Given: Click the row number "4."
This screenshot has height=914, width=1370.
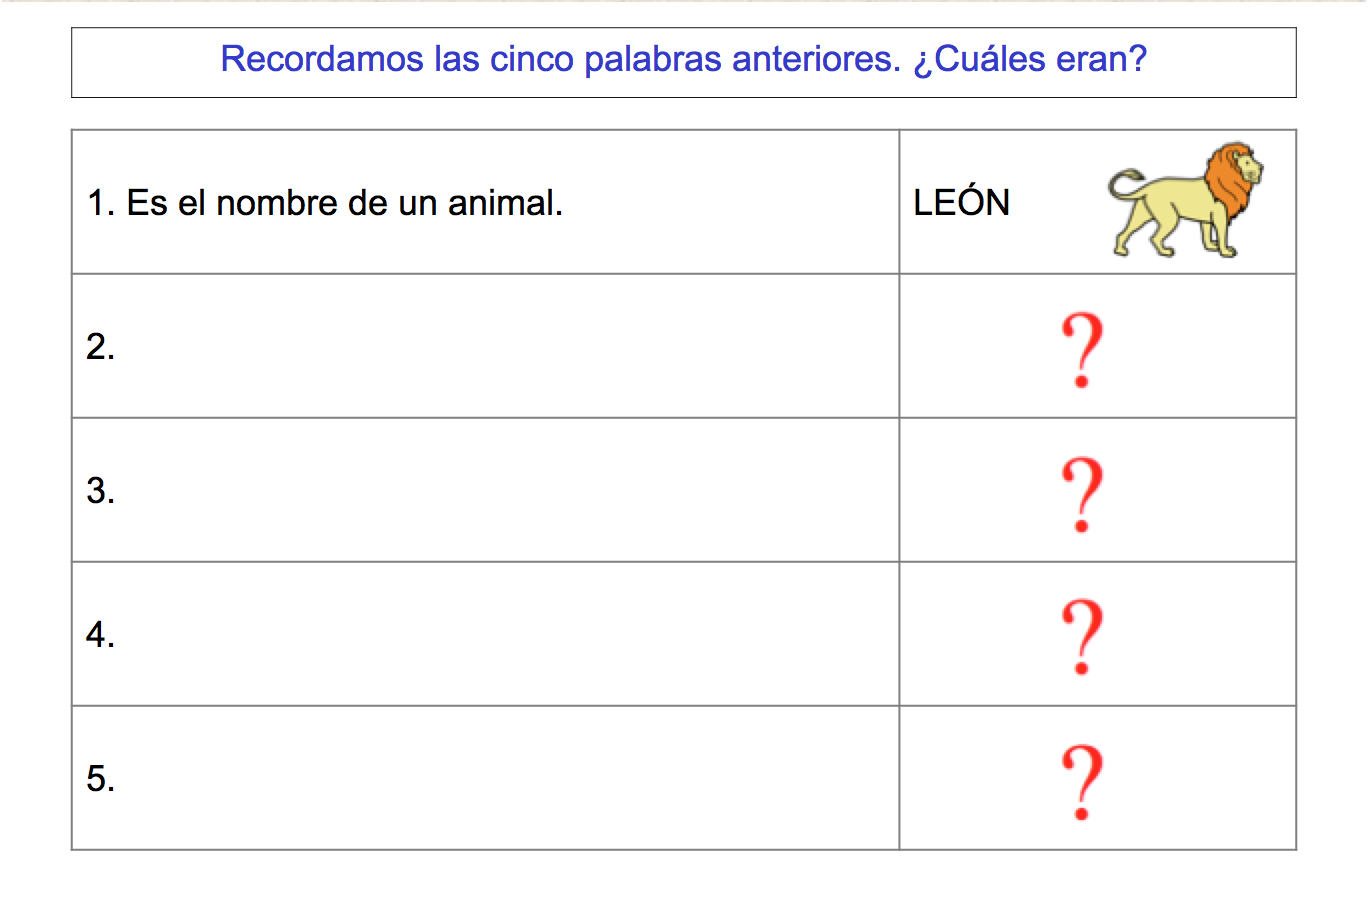Looking at the screenshot, I should coord(100,635).
